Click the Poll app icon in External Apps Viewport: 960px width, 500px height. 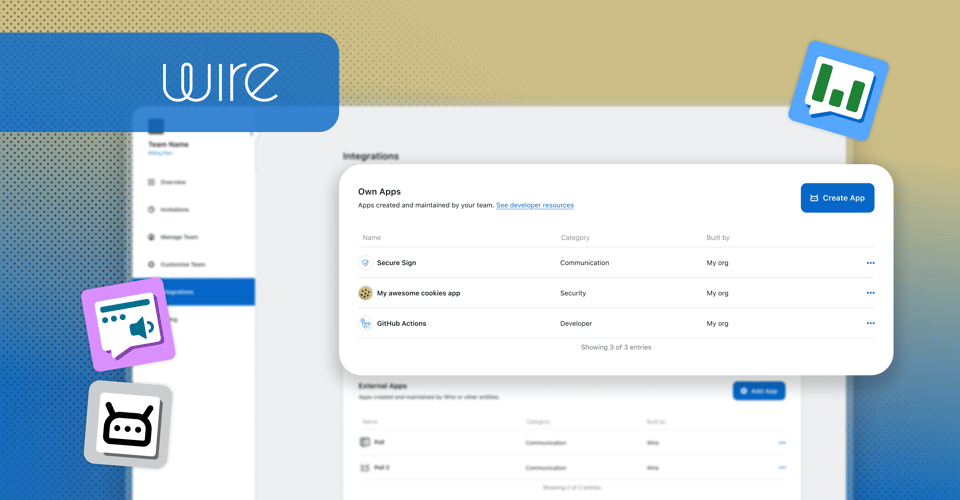pos(365,442)
